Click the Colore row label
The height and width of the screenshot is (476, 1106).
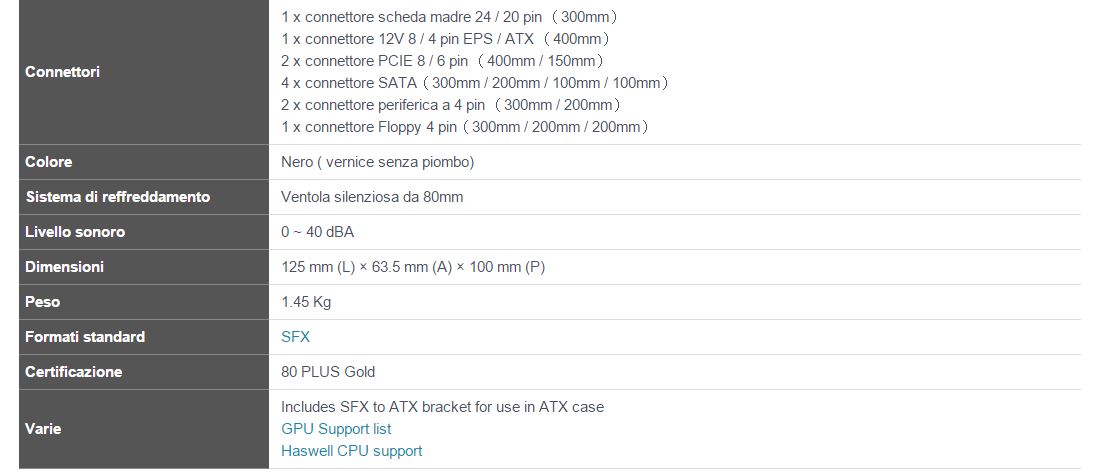(48, 162)
